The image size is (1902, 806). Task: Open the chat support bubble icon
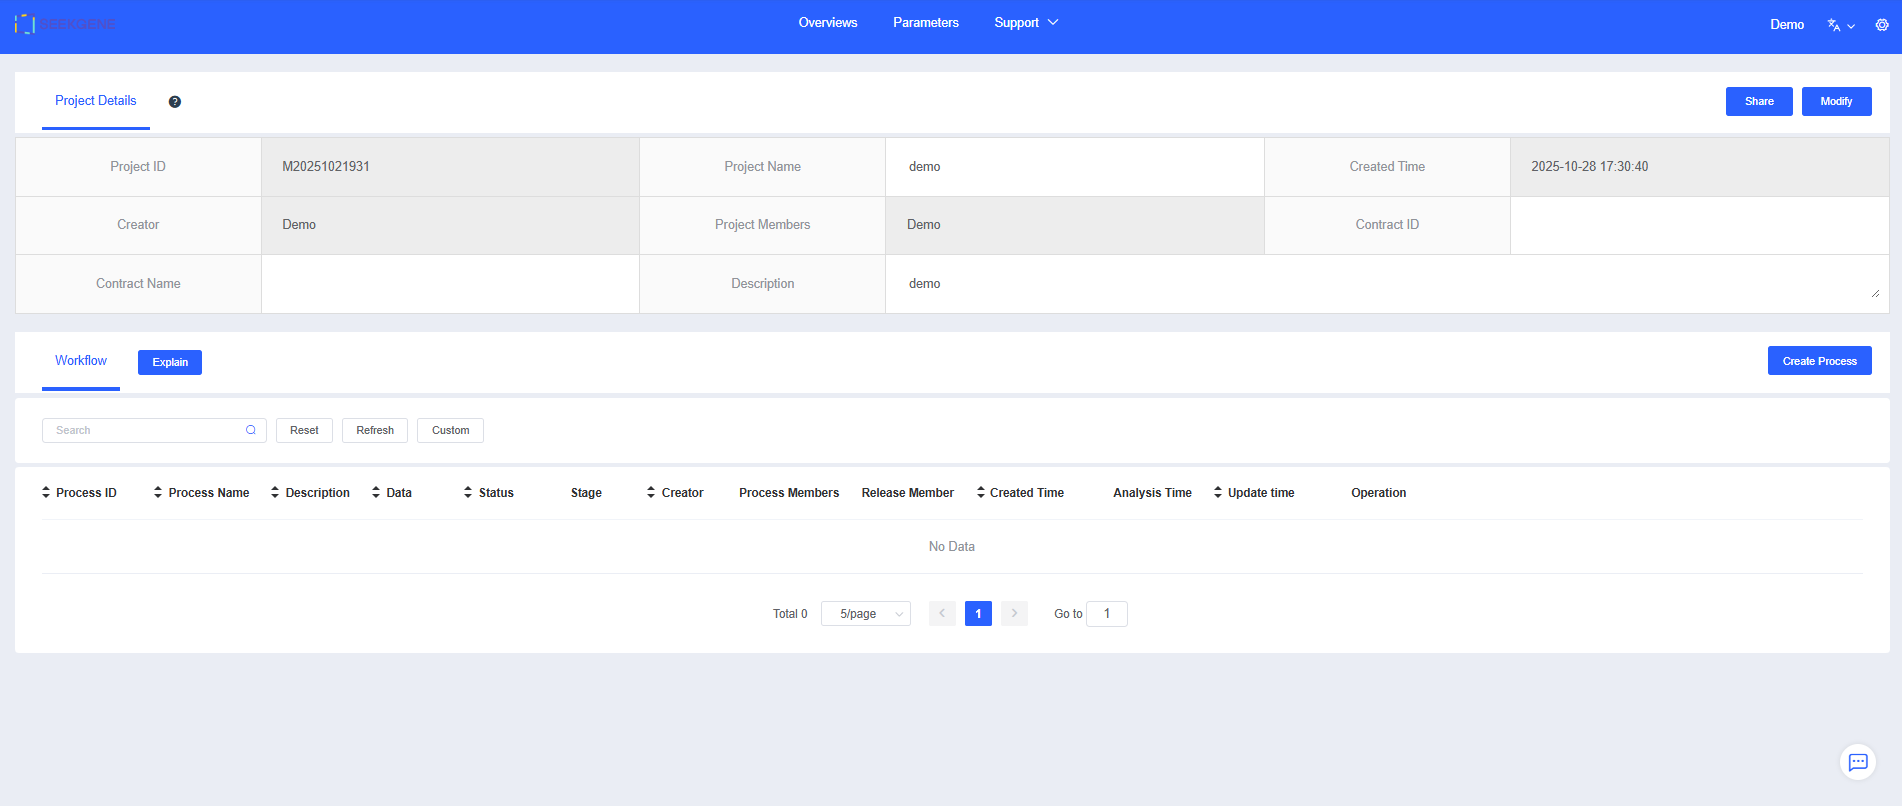(x=1857, y=762)
